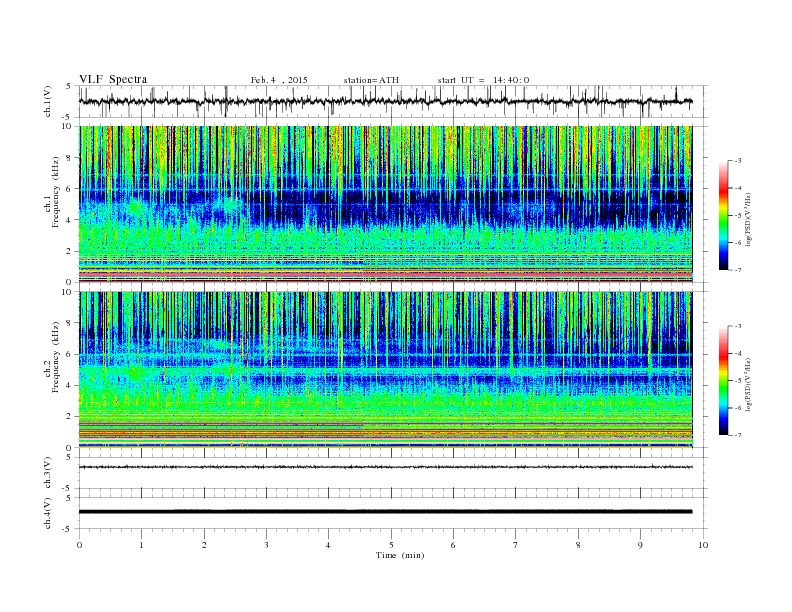Screen dimensions: 792x612
Task: Click the '10' tick on time axis
Action: click(703, 545)
